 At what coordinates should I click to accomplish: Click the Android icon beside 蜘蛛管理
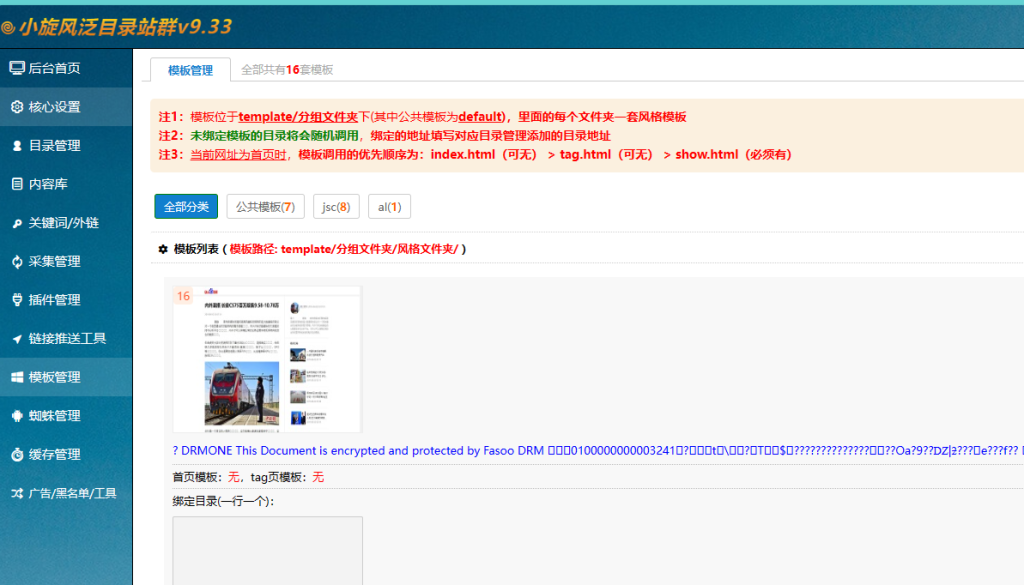[17, 416]
